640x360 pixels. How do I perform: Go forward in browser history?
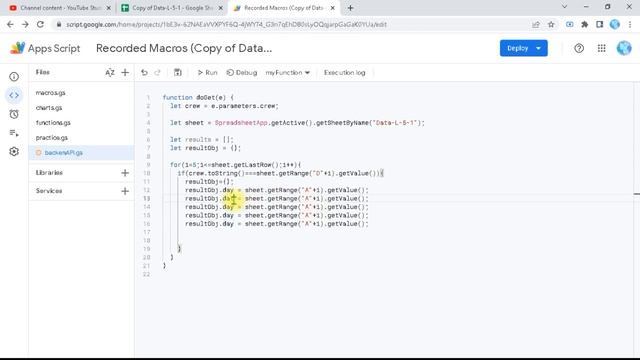[x=25, y=24]
